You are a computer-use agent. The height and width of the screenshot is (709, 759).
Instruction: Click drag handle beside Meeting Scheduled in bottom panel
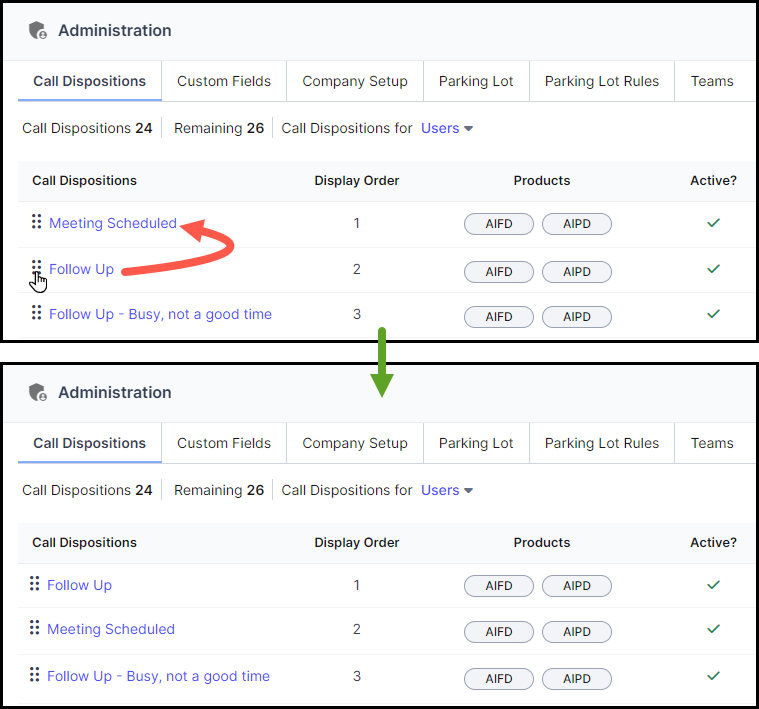(34, 628)
